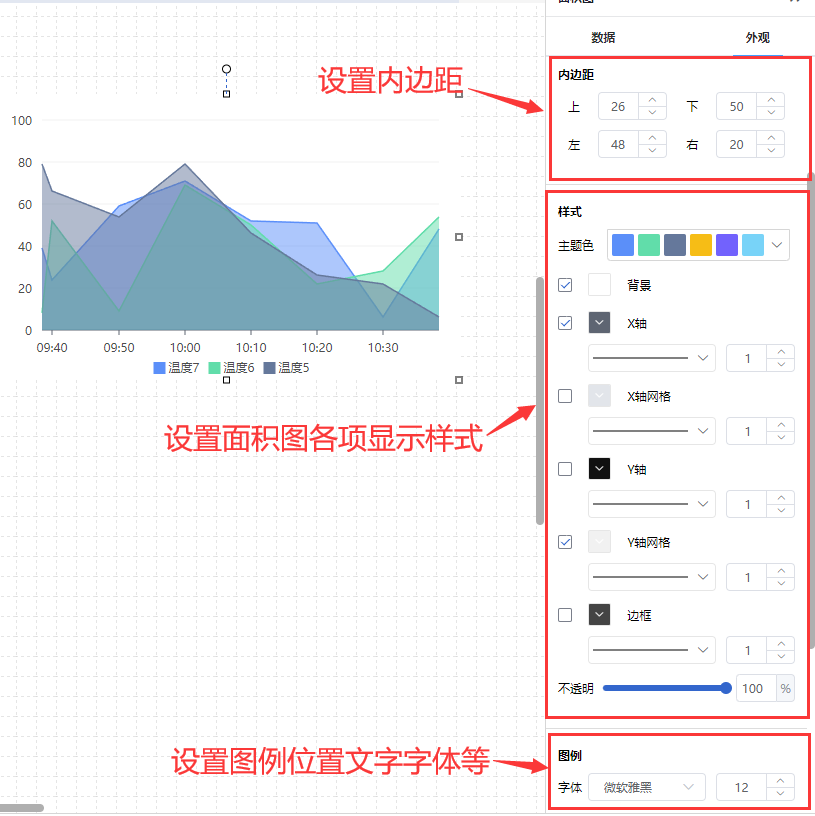Increase the legend font size
Image resolution: width=815 pixels, height=816 pixels.
click(780, 780)
